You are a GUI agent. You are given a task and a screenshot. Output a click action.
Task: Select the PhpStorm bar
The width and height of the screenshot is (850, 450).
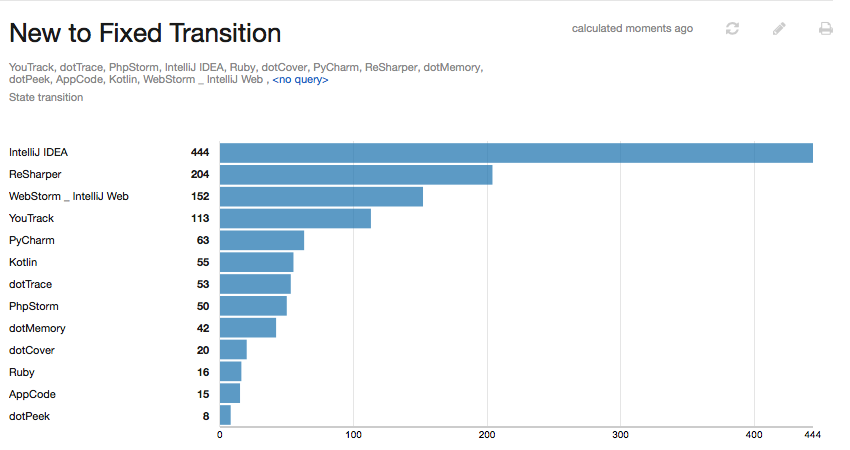(x=253, y=306)
